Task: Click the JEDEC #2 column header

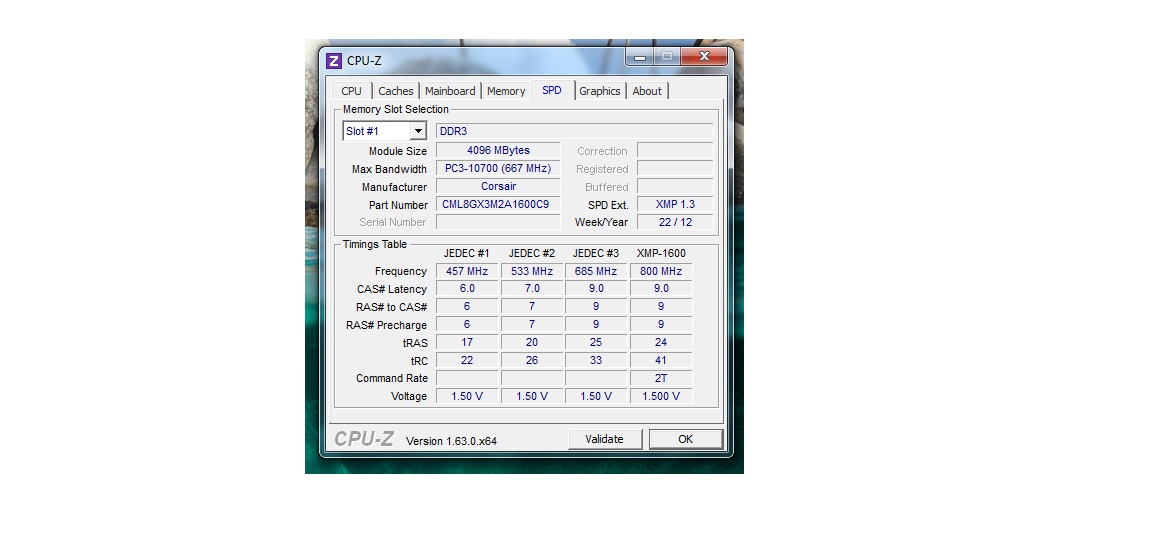Action: [531, 253]
